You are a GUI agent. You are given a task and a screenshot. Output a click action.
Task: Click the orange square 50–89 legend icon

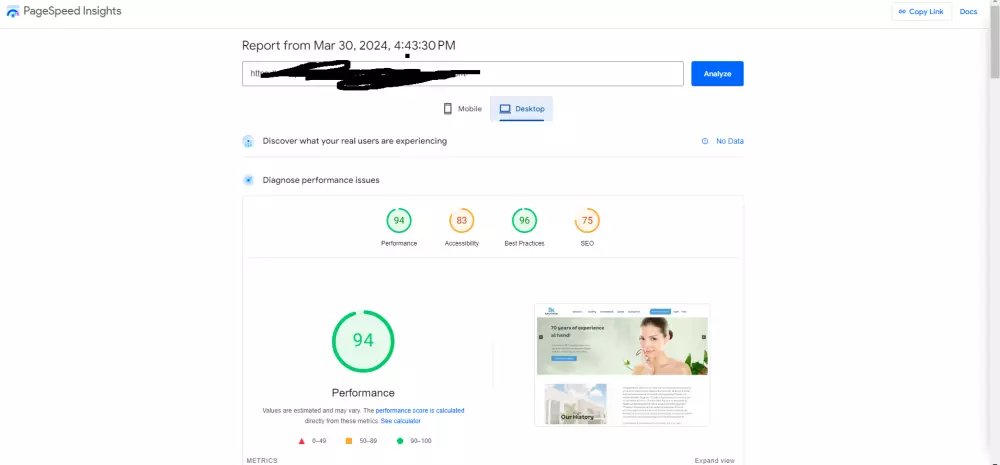[x=349, y=441]
